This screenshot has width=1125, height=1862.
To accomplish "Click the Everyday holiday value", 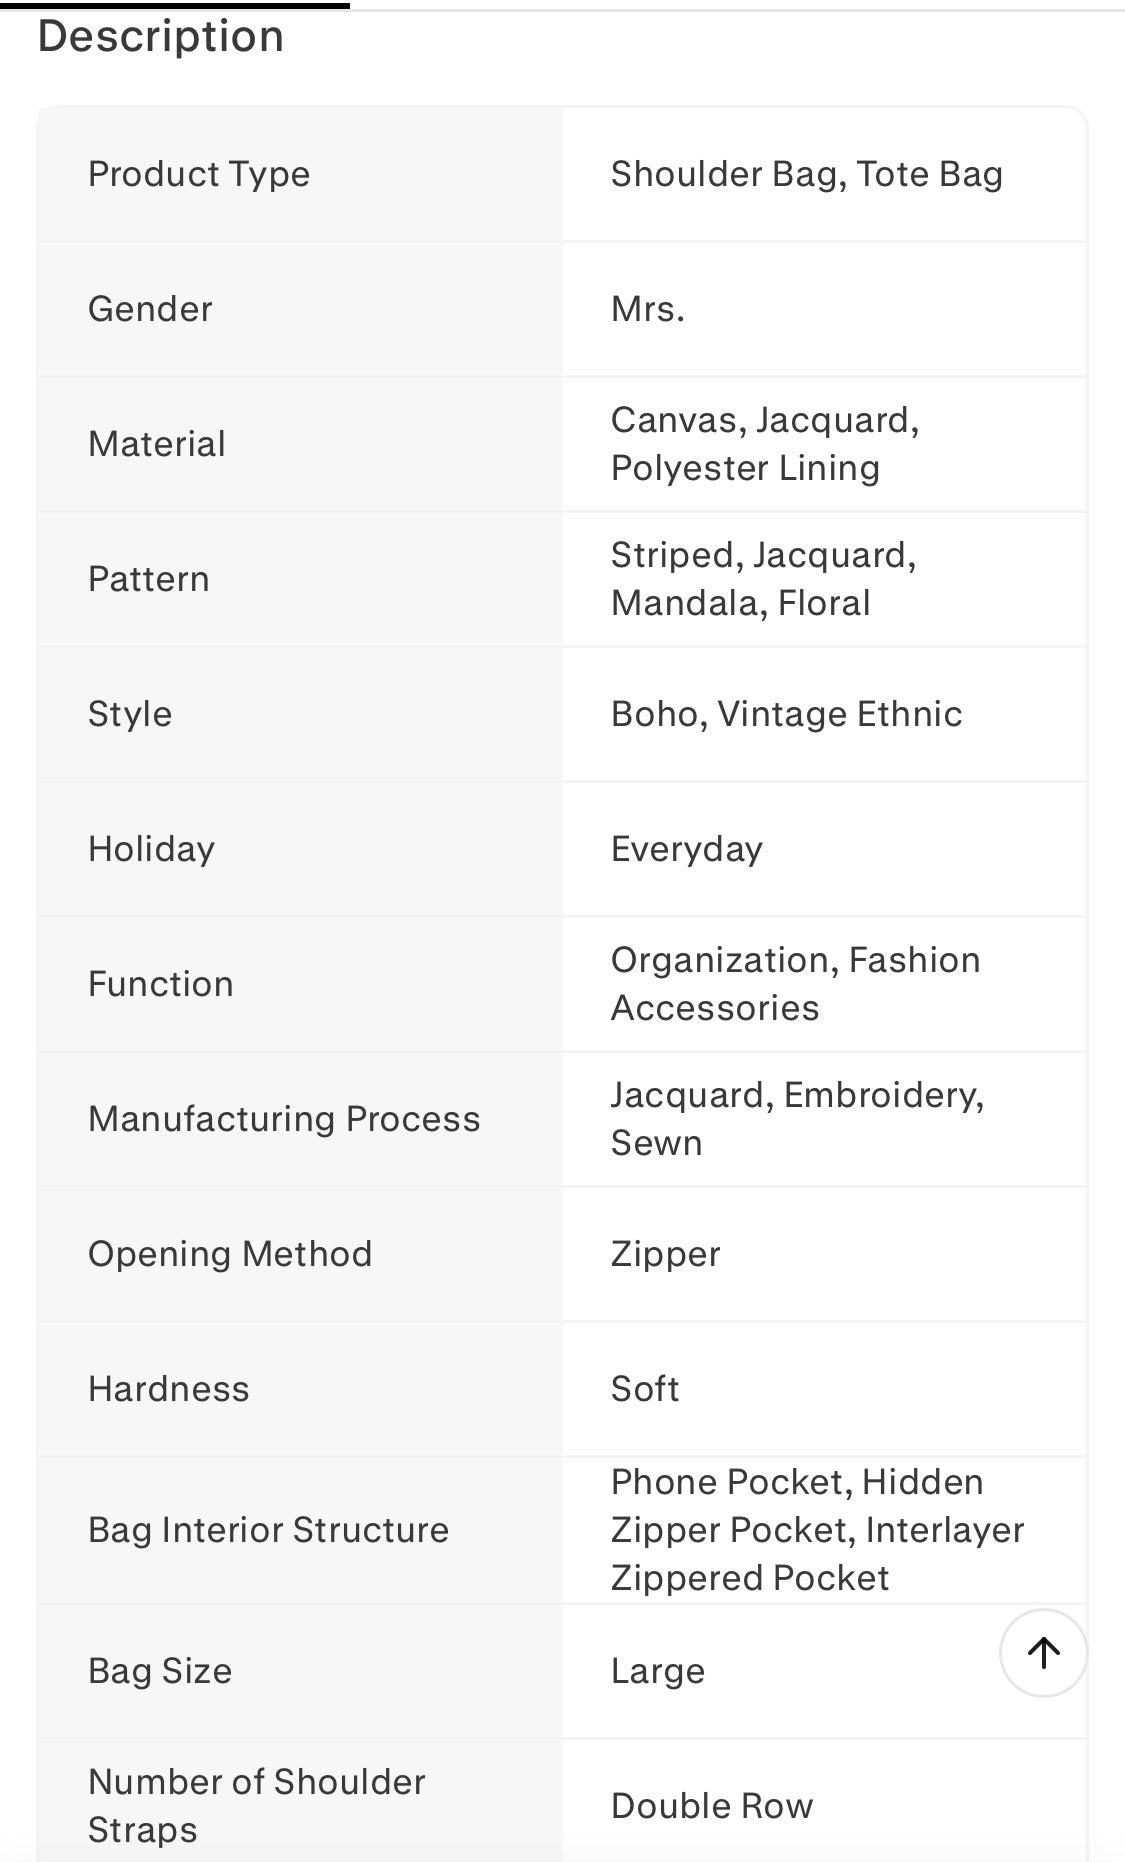I will pos(687,849).
